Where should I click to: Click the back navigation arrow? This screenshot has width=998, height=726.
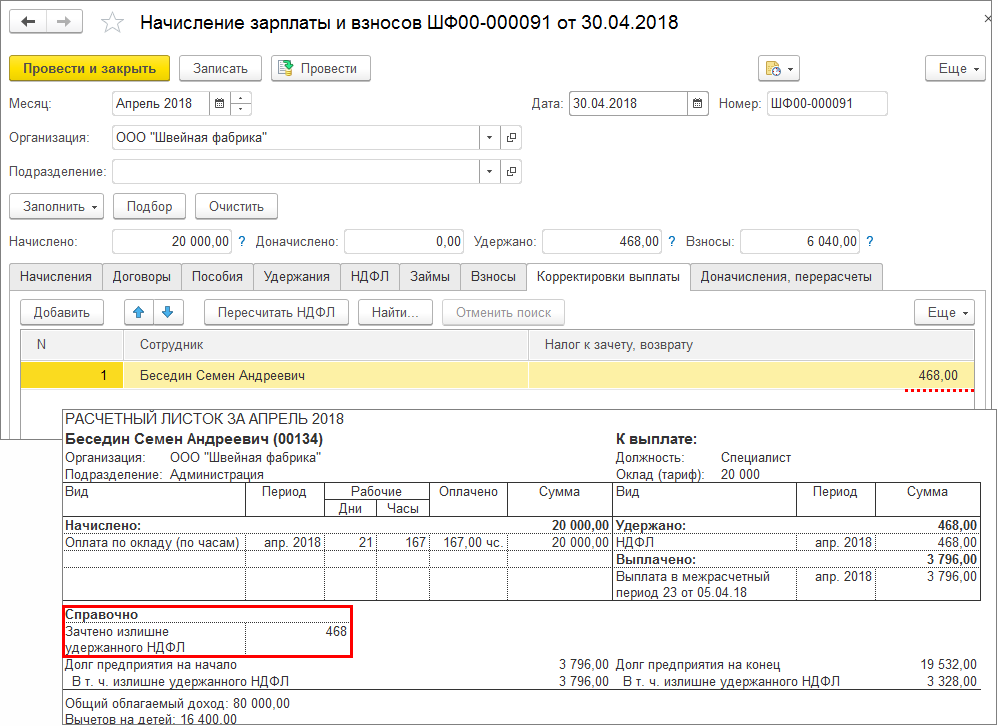coord(29,22)
